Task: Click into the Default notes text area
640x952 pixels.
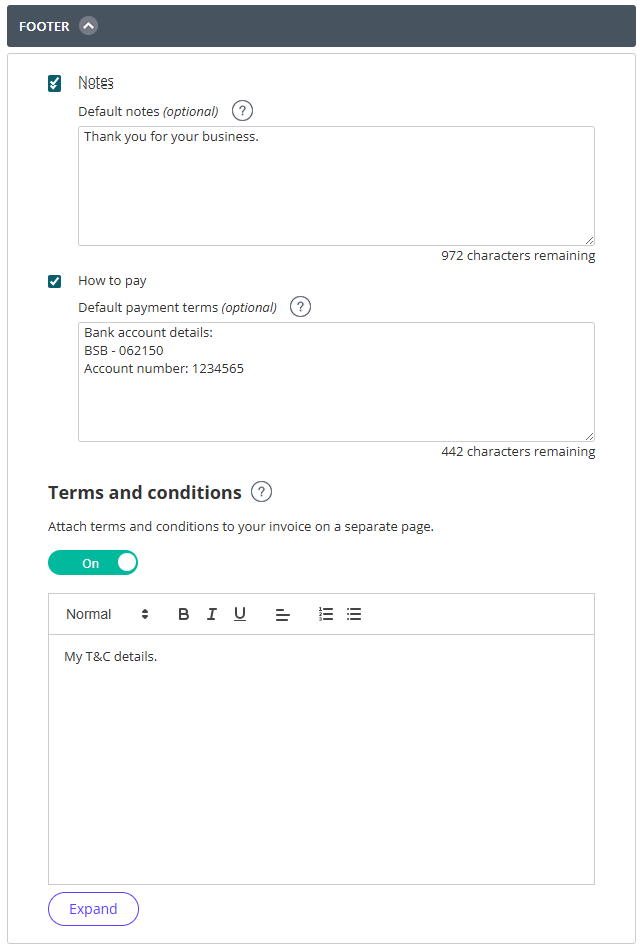Action: click(x=336, y=186)
